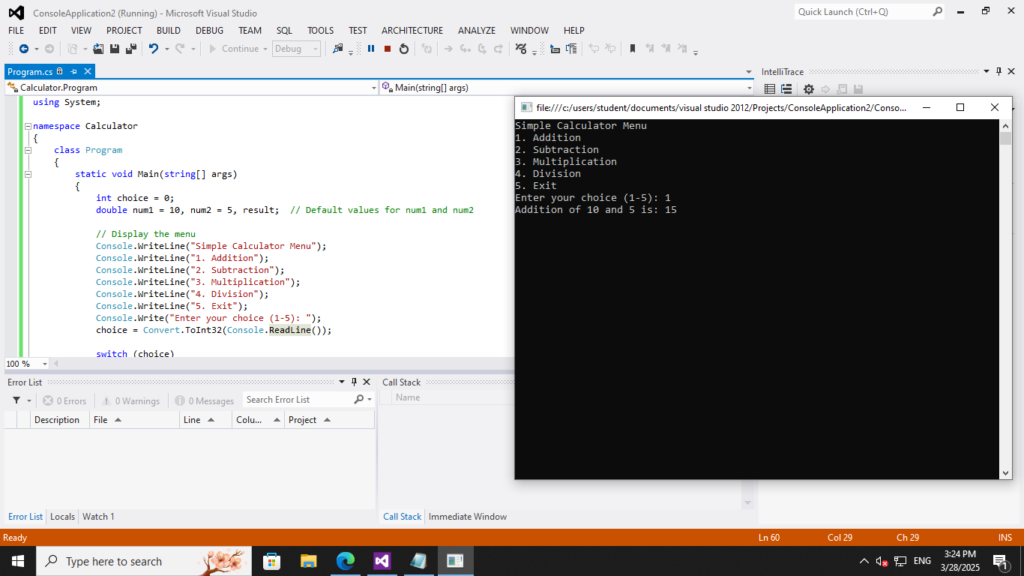
Task: Undo the last action using the Undo icon
Action: [x=153, y=49]
